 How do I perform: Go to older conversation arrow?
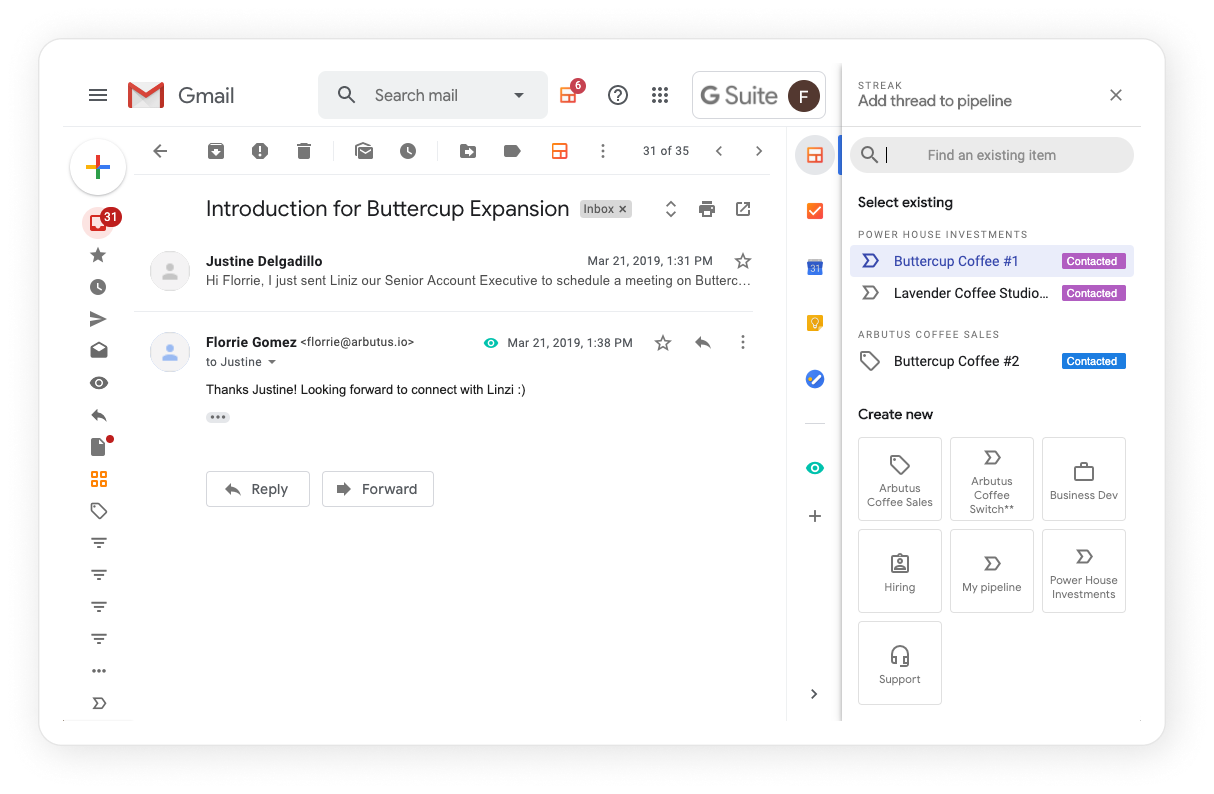(x=759, y=151)
